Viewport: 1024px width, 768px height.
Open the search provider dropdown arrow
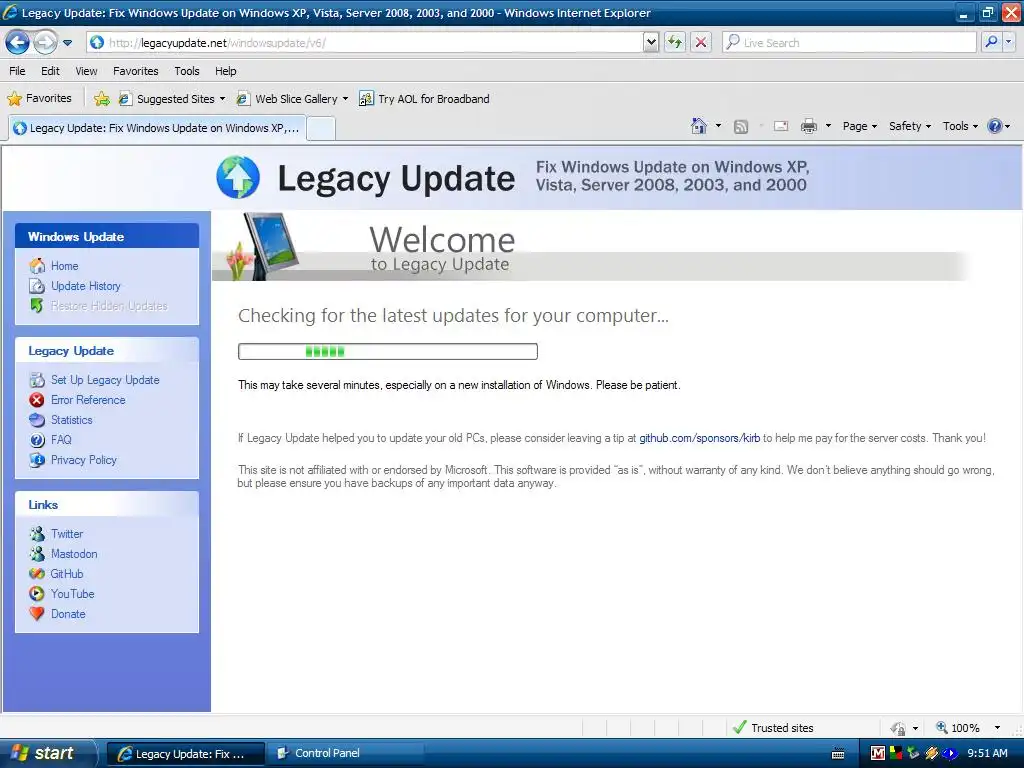[1008, 43]
